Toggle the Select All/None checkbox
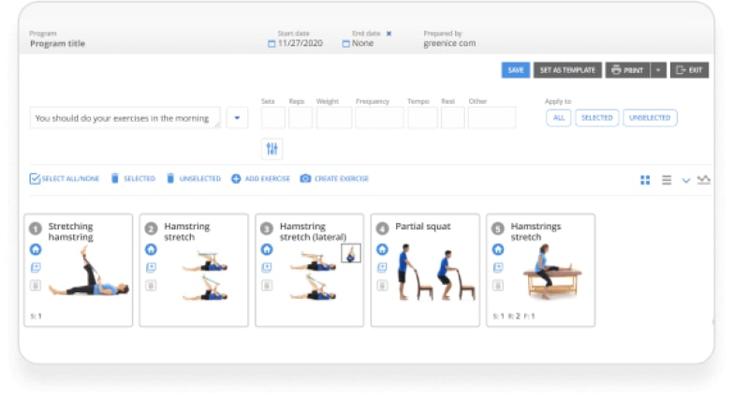This screenshot has height=400, width=733. tap(35, 179)
